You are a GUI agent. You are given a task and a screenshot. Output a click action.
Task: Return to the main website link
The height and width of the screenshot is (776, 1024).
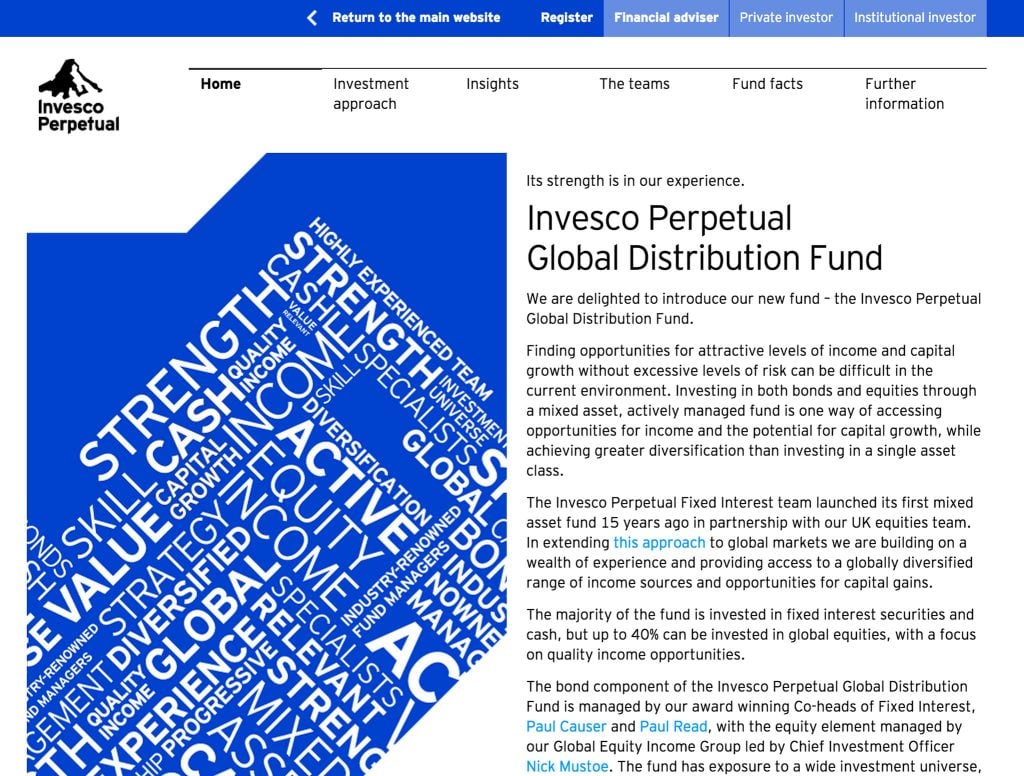416,18
